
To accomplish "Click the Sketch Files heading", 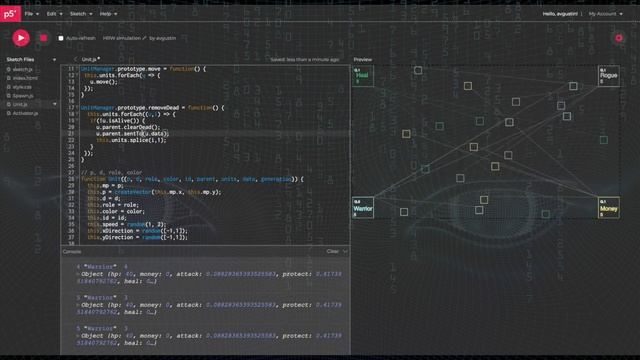I will (20, 60).
